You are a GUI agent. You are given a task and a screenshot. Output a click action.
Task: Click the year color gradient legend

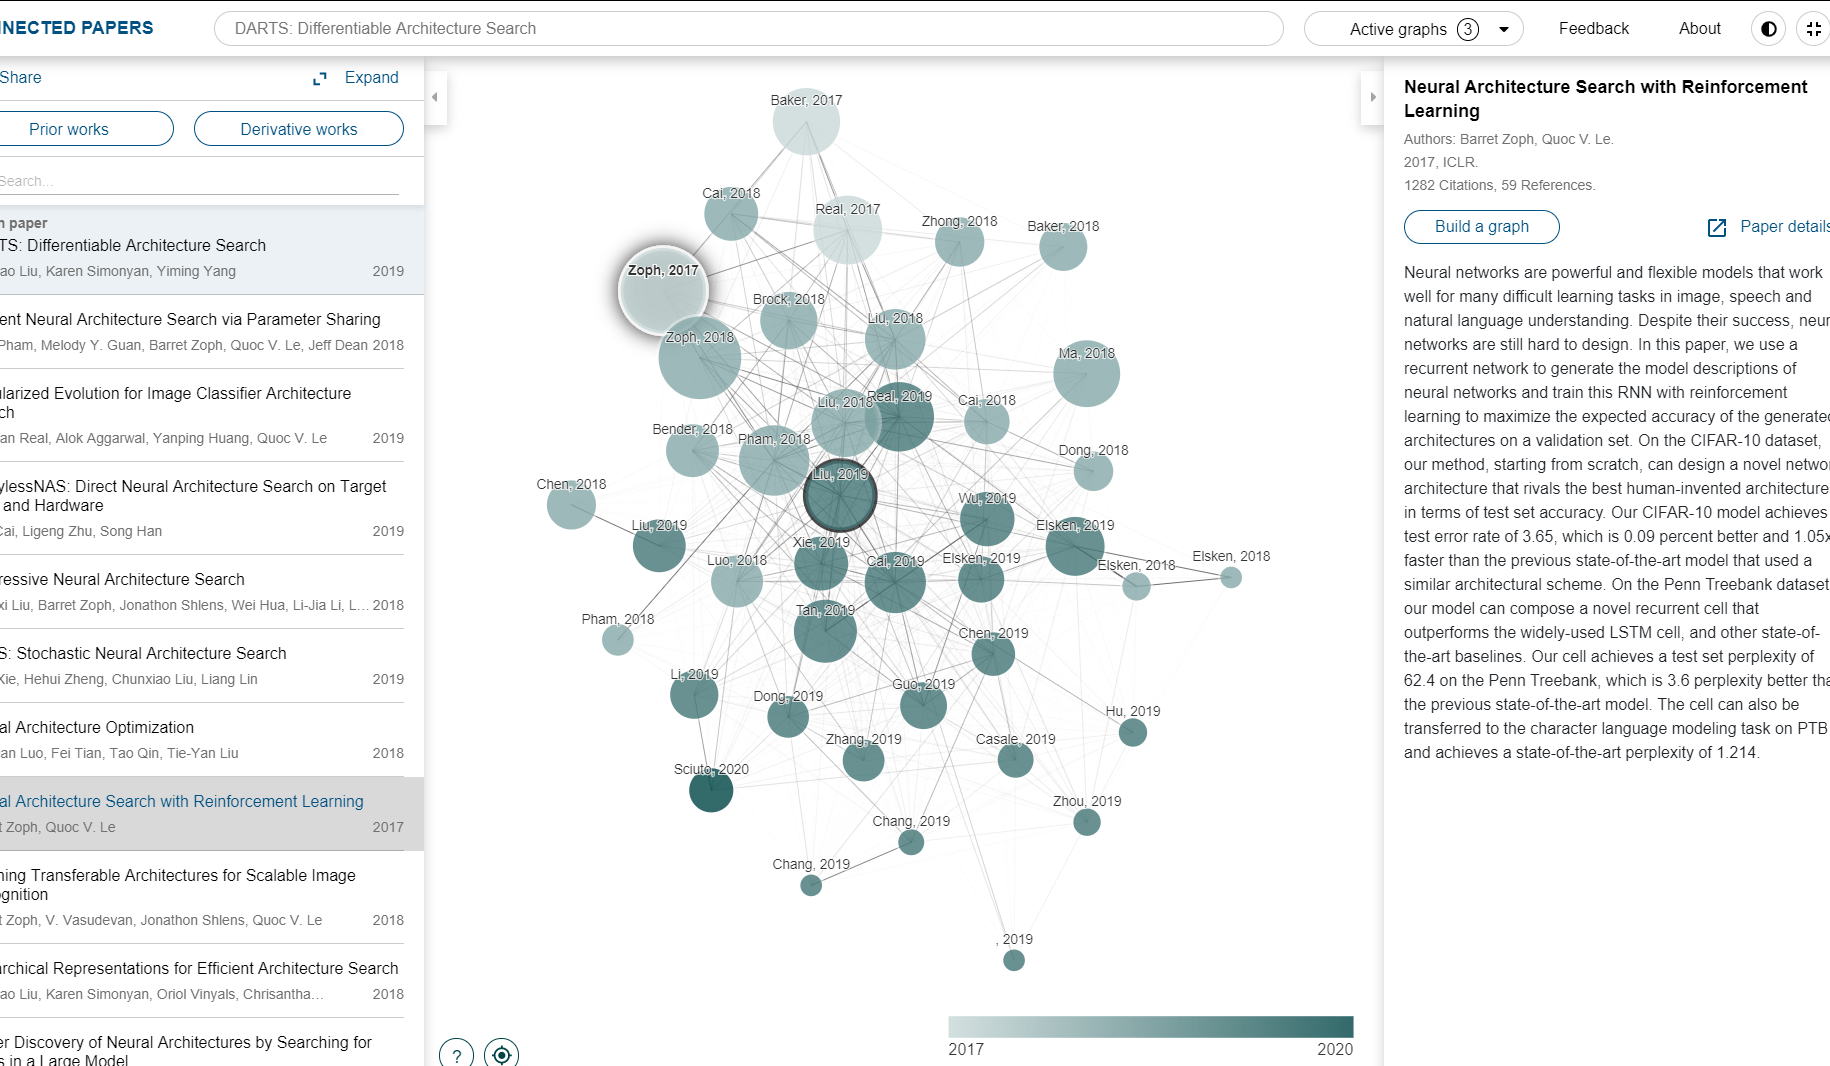tap(1150, 1027)
